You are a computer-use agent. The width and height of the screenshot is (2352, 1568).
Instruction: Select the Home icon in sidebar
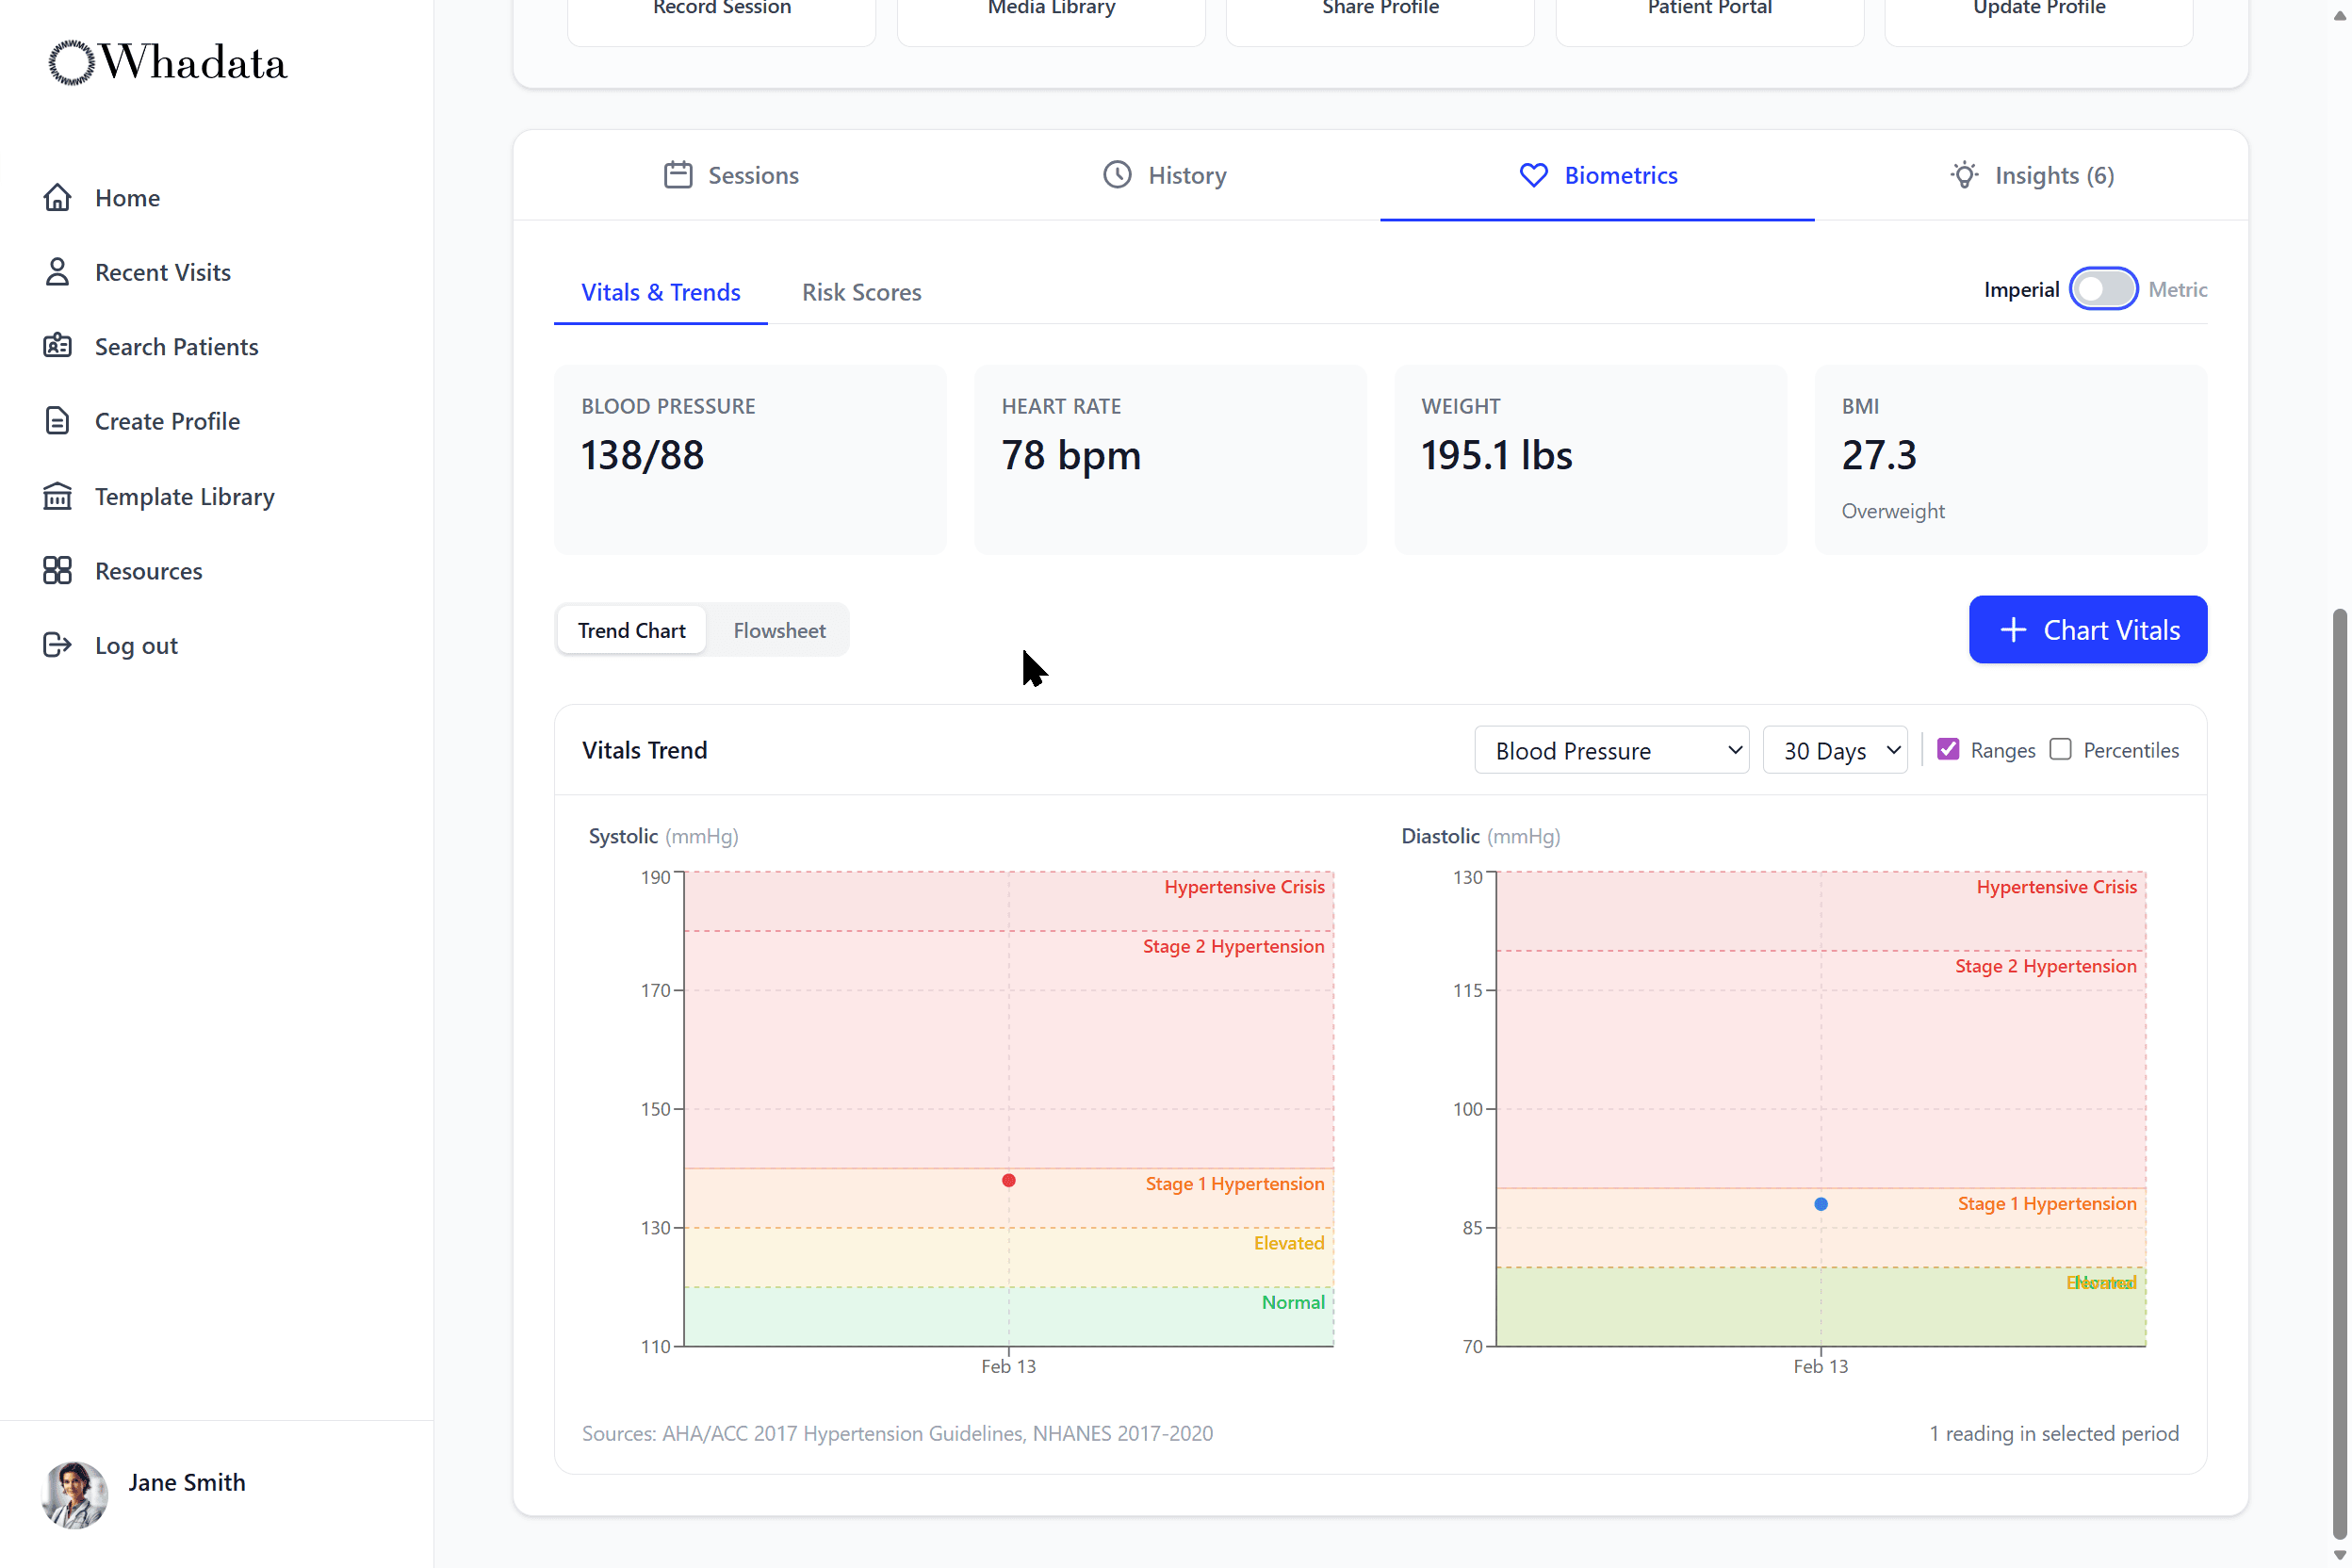click(58, 197)
